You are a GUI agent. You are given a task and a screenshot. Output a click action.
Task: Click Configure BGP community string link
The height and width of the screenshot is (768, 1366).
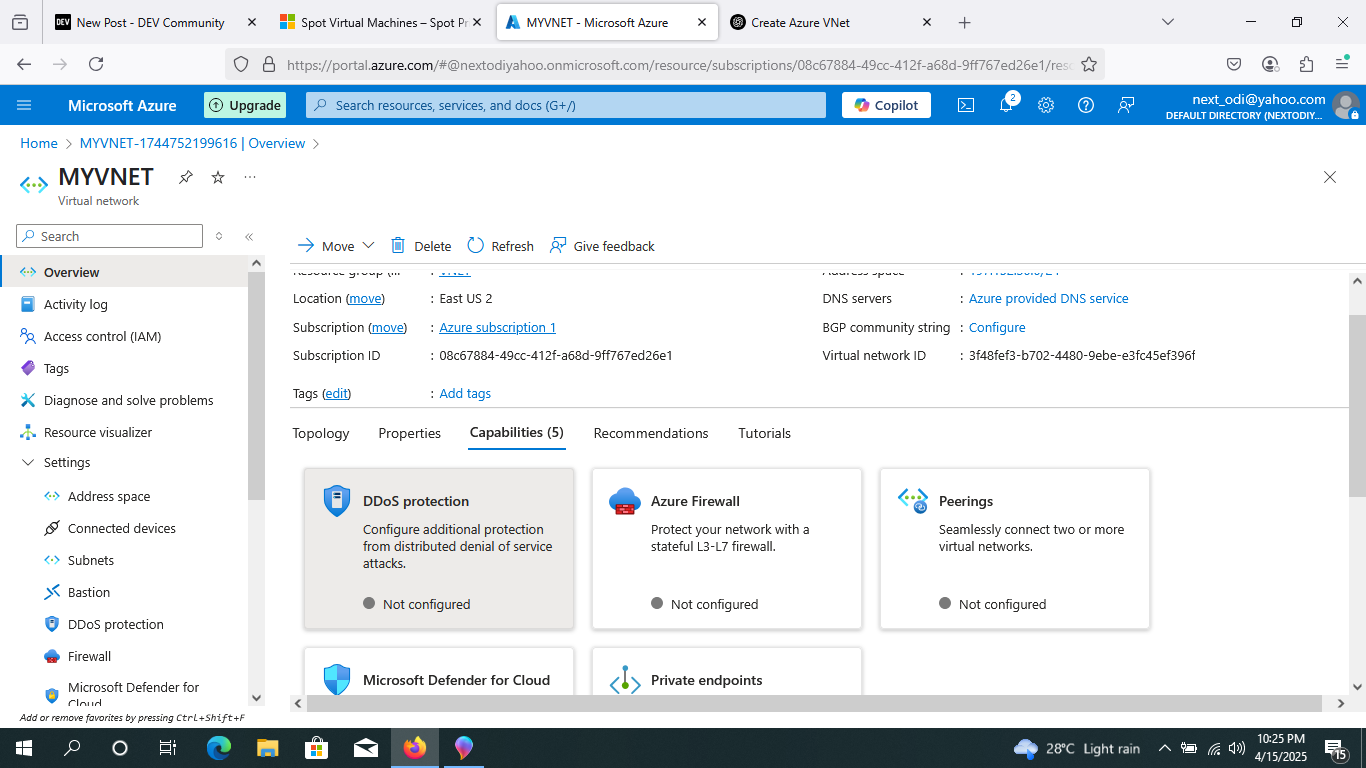(997, 327)
